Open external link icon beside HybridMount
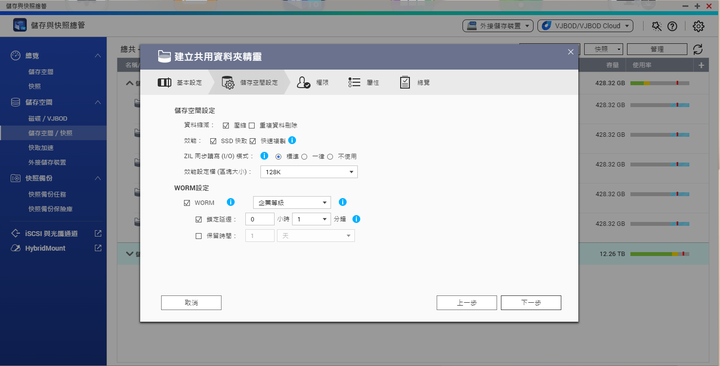 98,248
